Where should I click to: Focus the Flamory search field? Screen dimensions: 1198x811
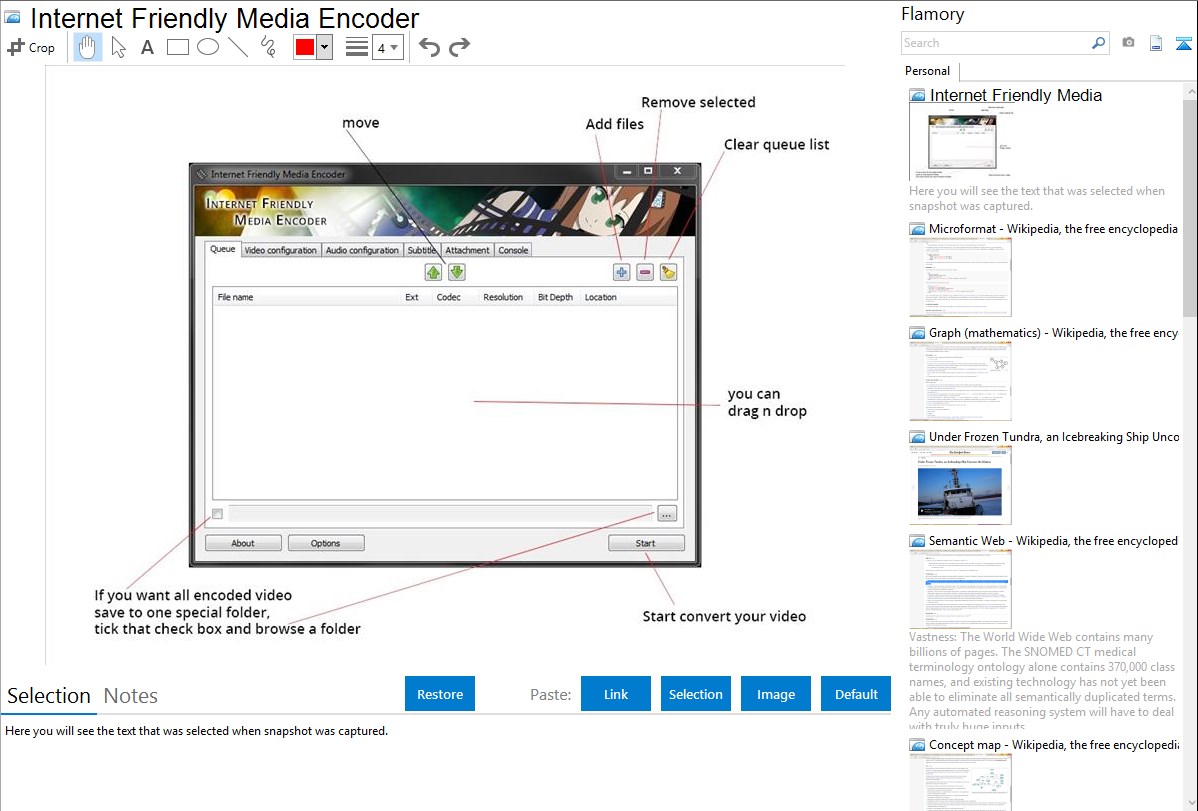point(996,43)
